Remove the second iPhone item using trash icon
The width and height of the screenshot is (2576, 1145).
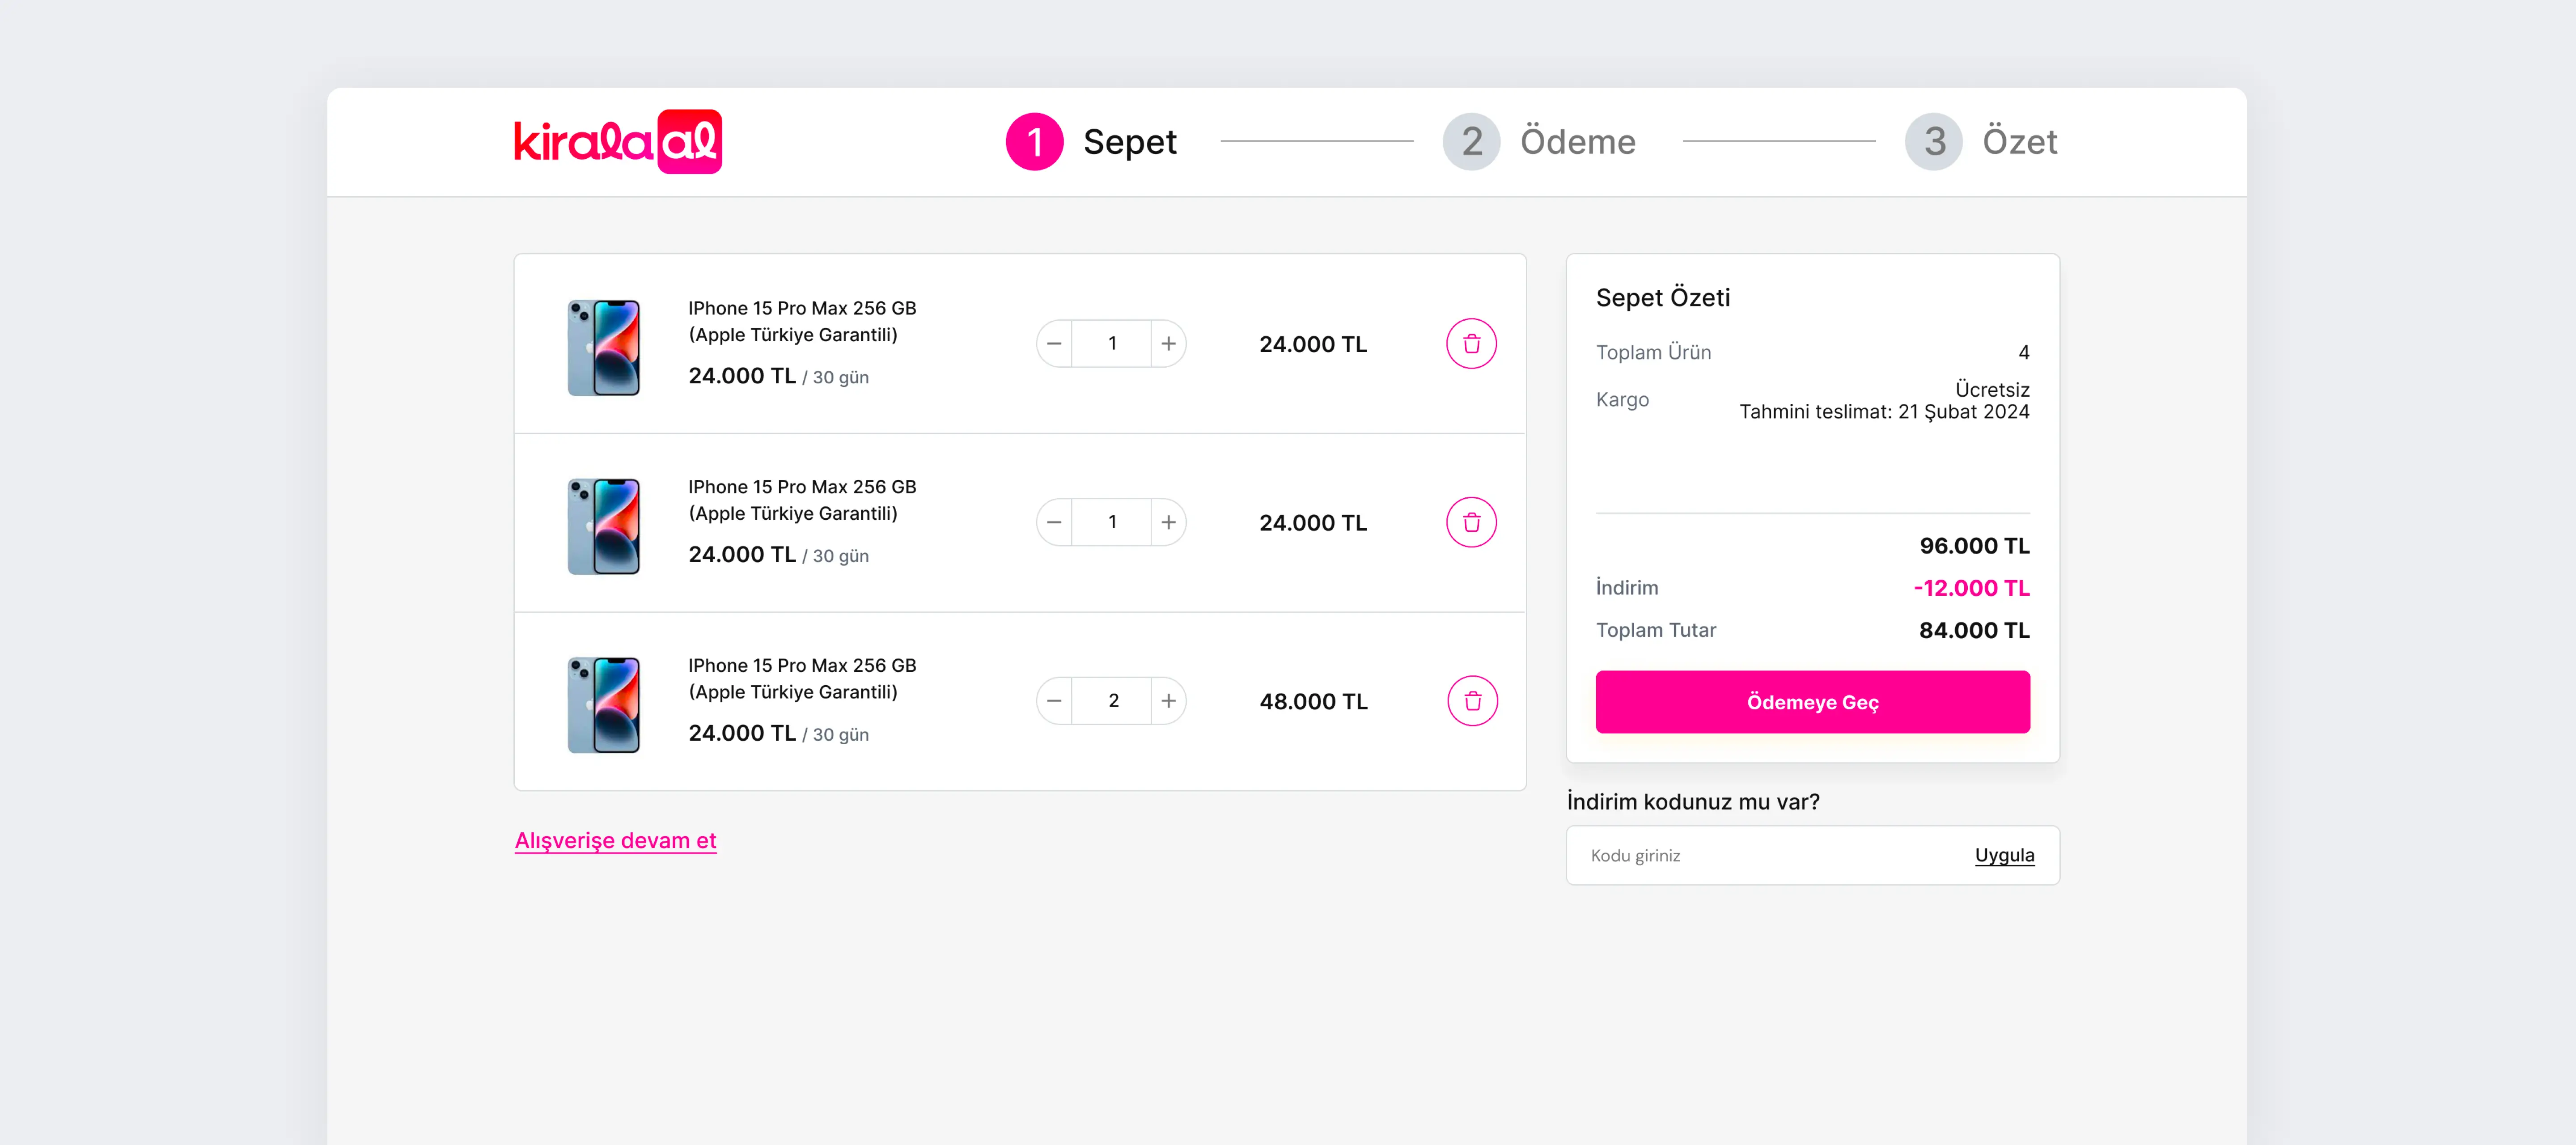(x=1471, y=522)
